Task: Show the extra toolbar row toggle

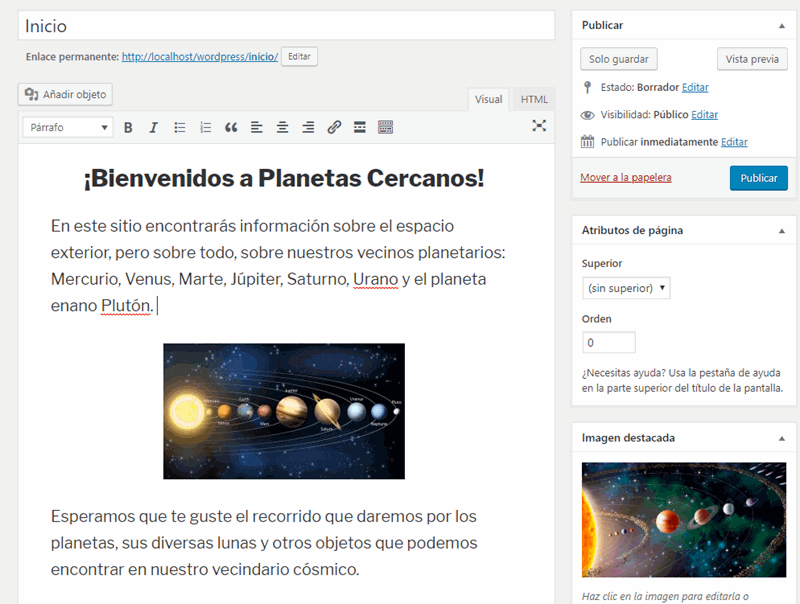Action: click(x=386, y=127)
